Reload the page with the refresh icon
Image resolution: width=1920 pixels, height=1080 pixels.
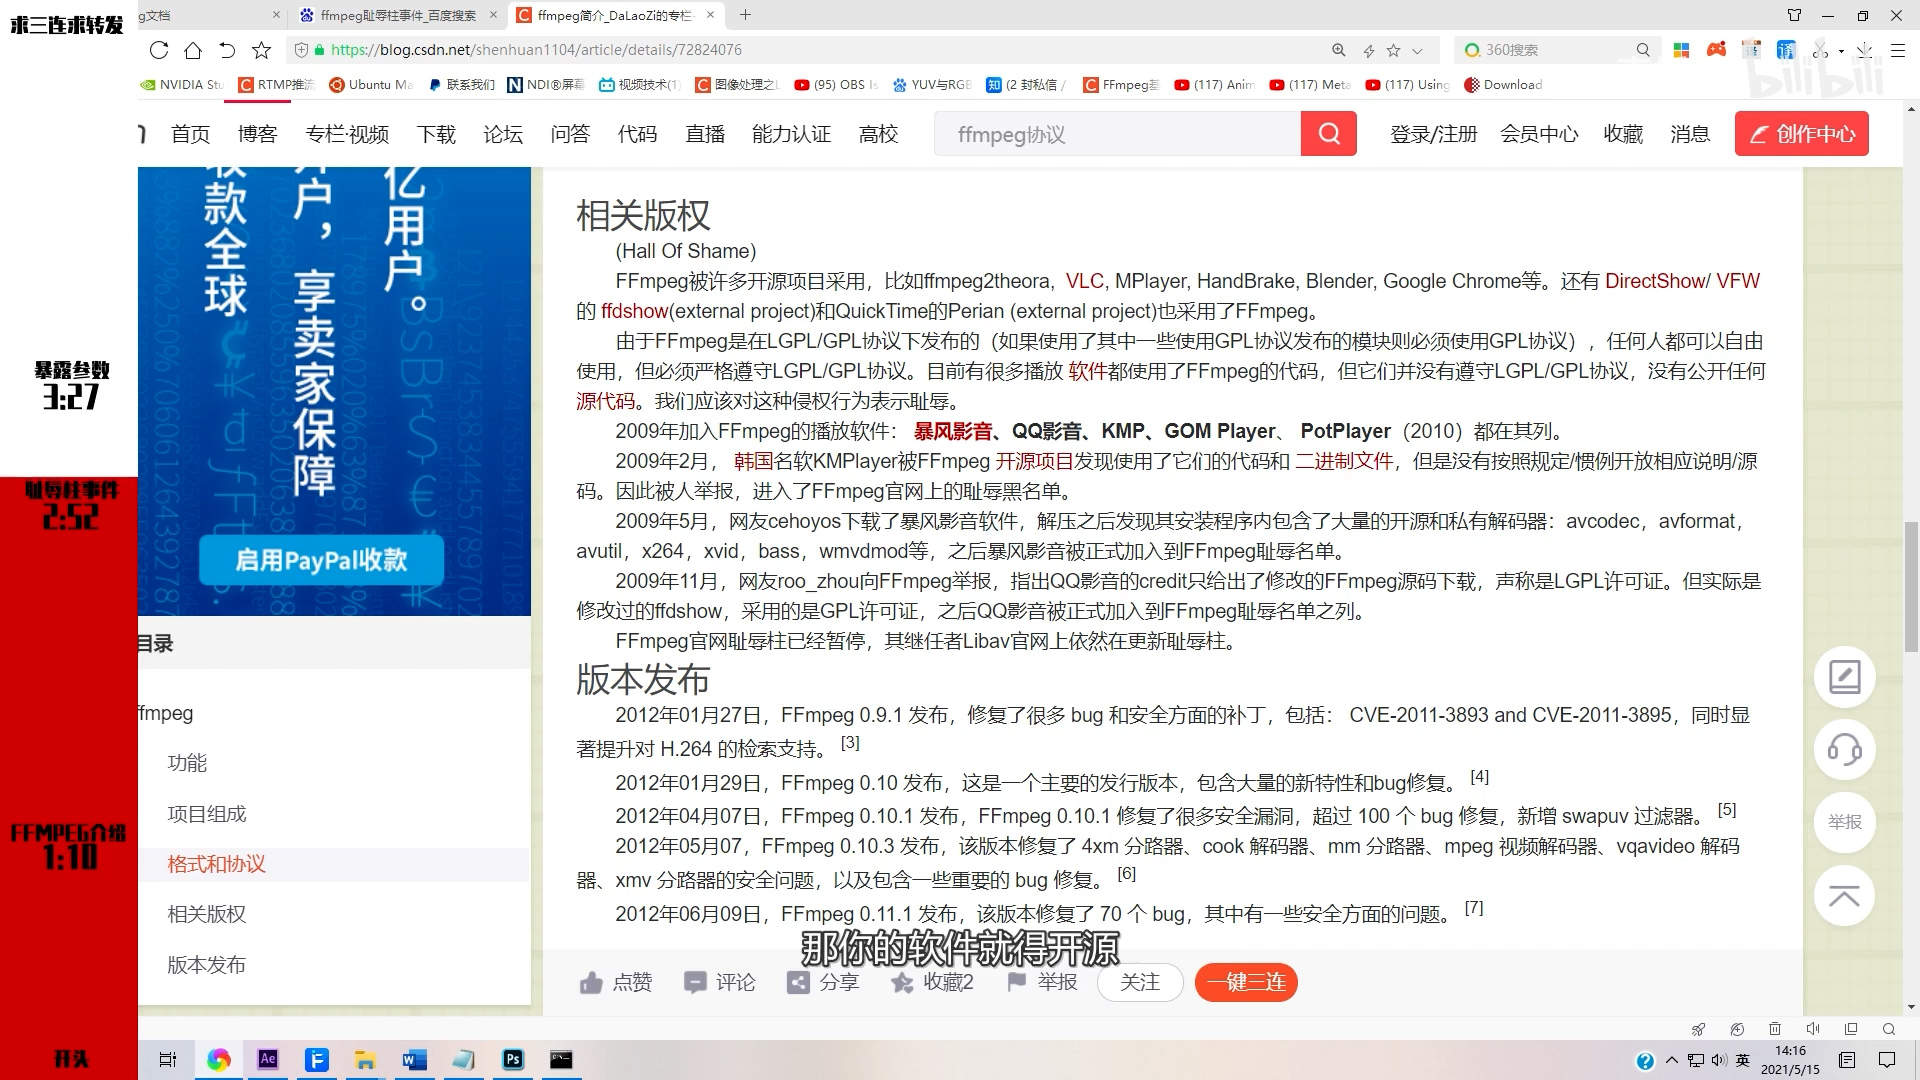(159, 50)
